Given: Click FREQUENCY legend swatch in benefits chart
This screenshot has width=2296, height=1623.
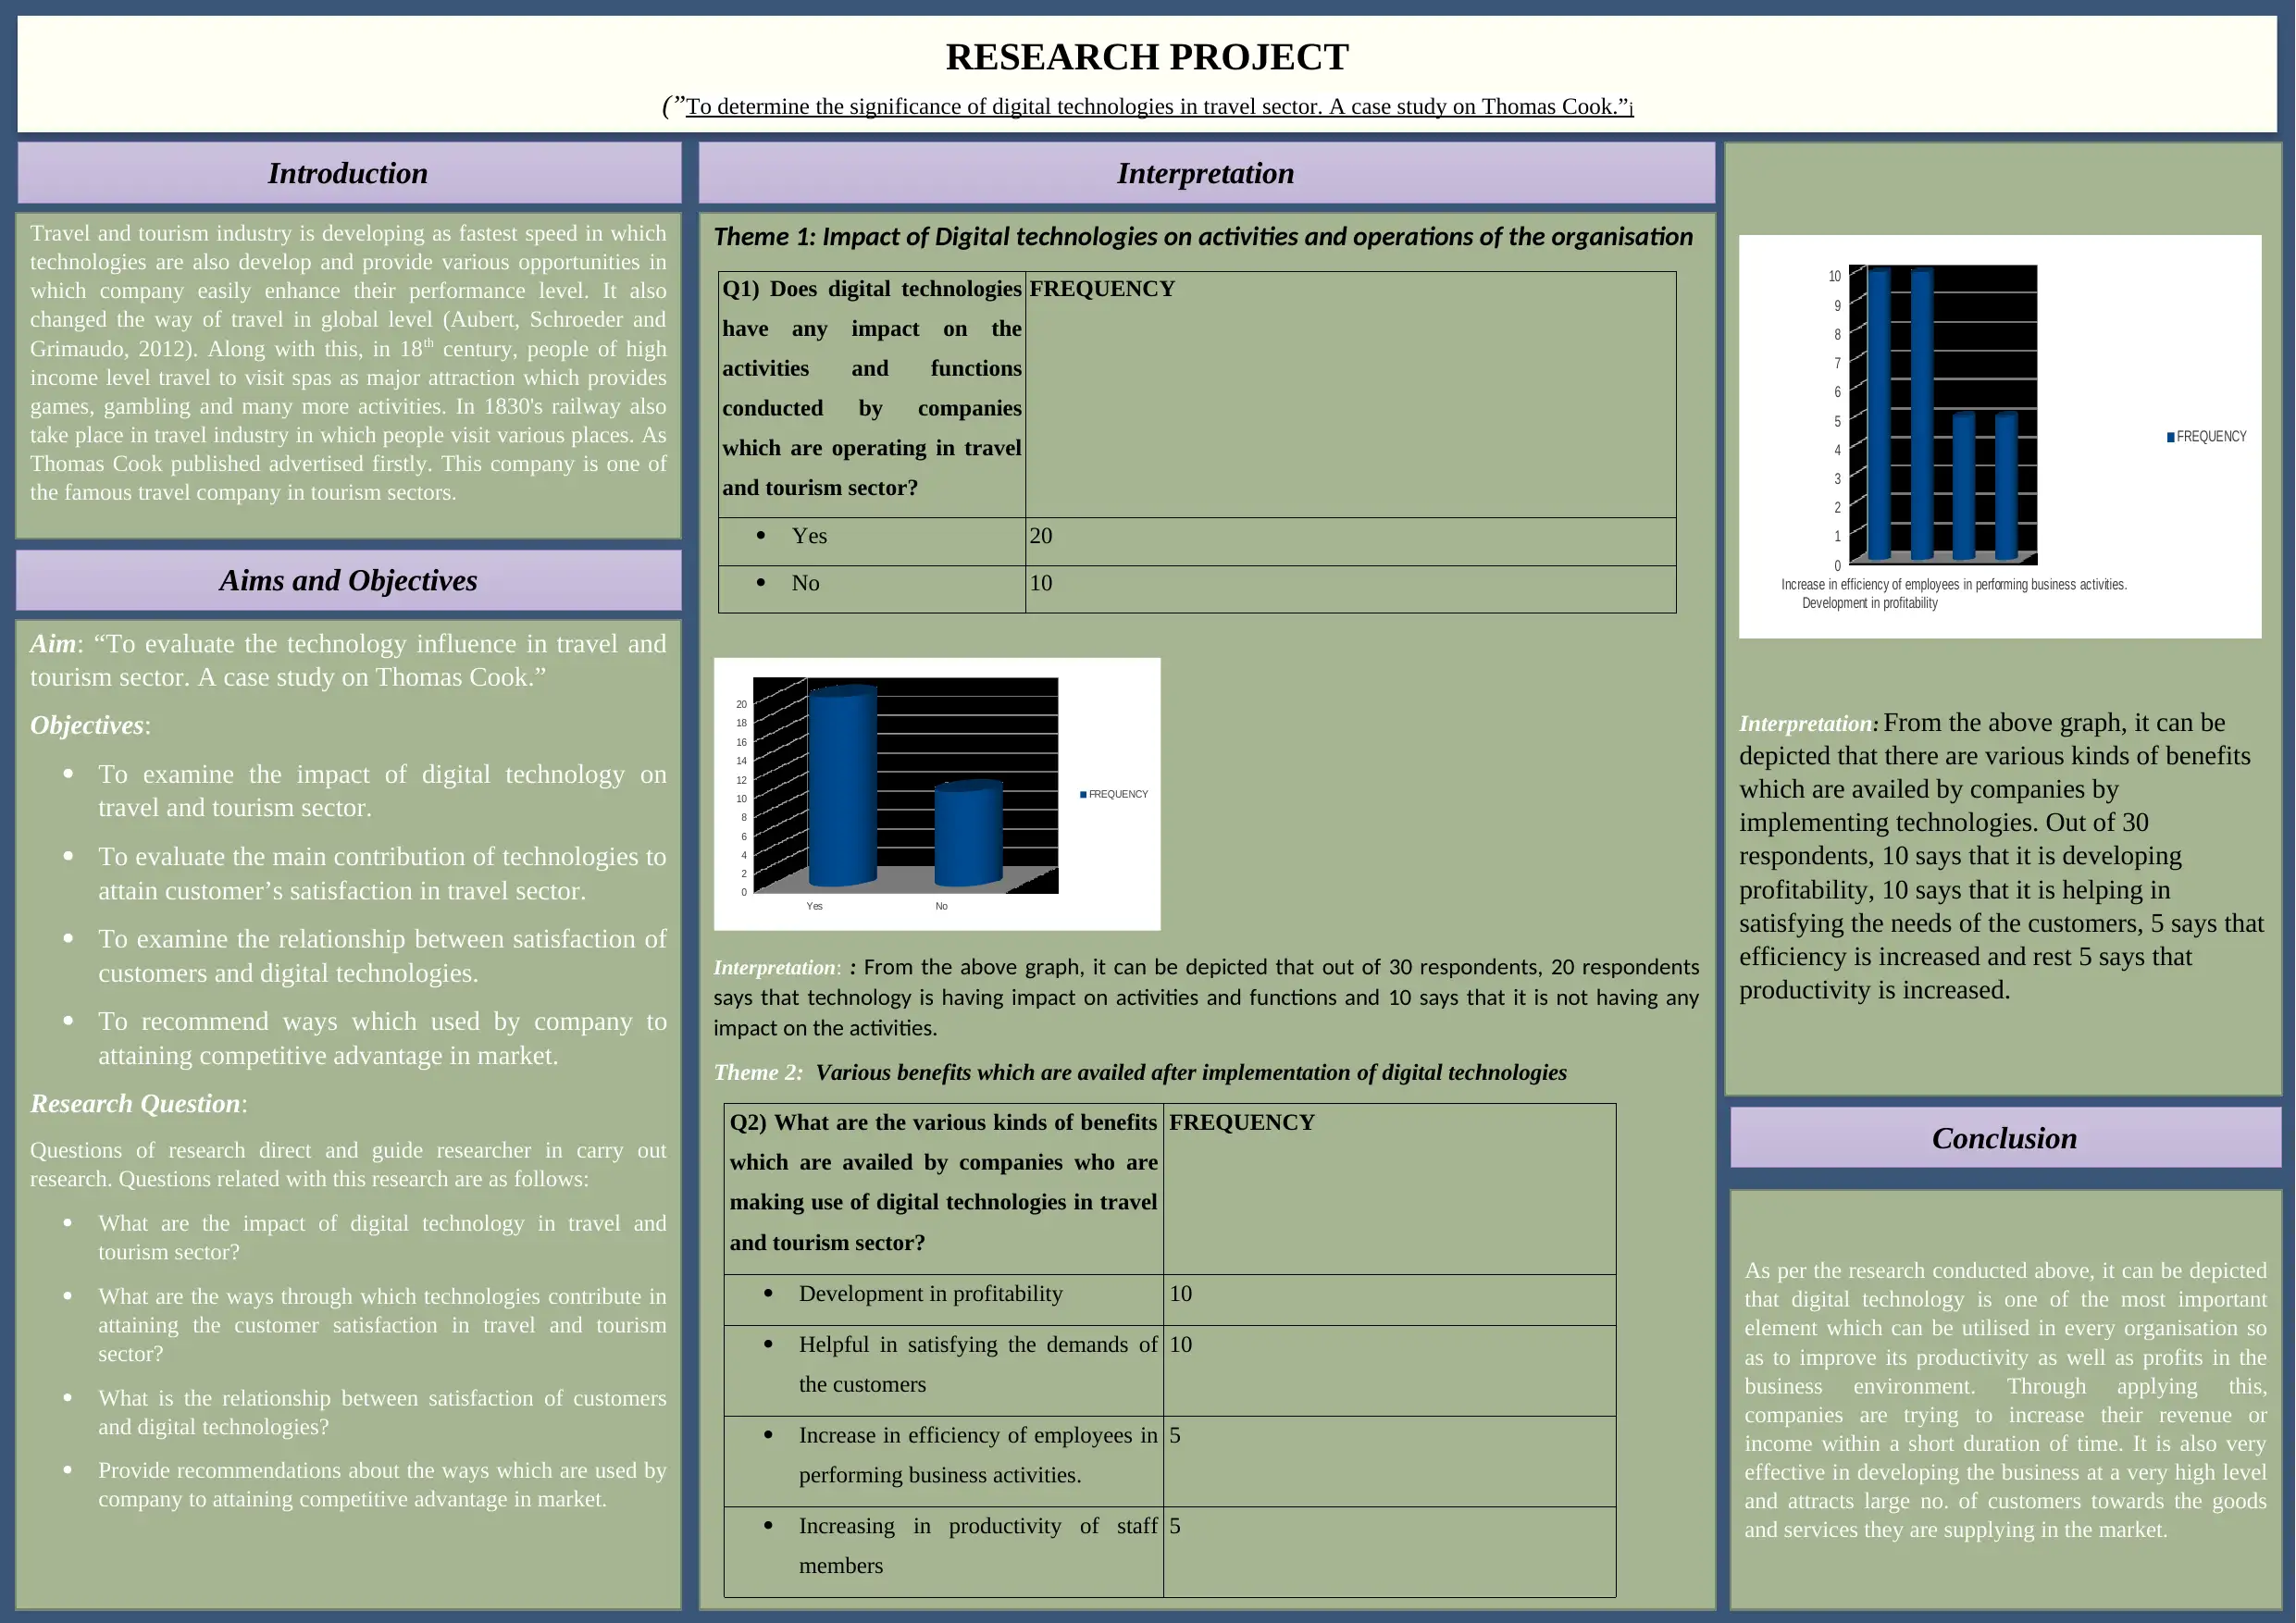Looking at the screenshot, I should (2170, 437).
